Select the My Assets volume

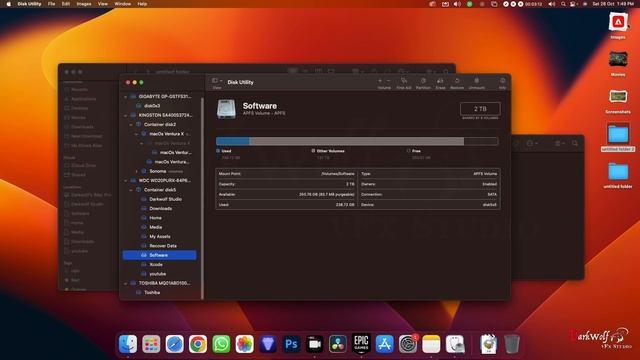click(160, 237)
